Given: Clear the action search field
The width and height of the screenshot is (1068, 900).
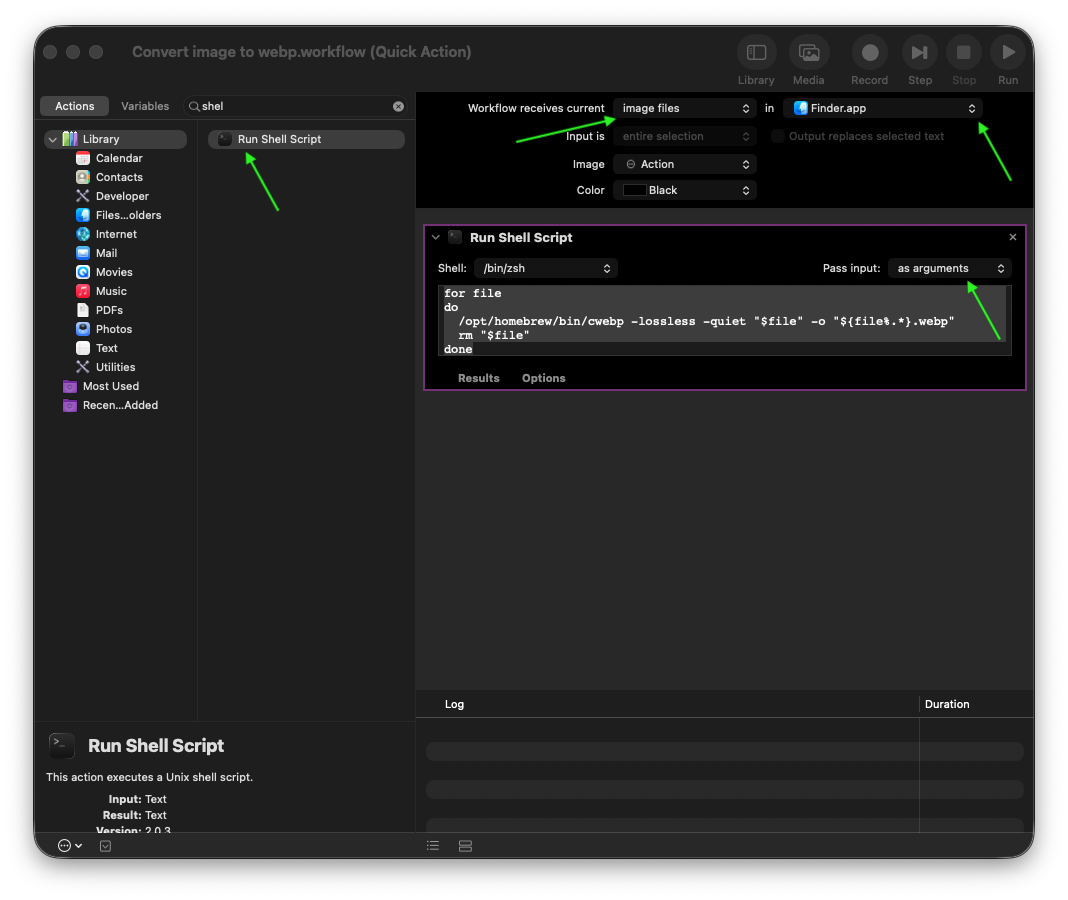Looking at the screenshot, I should click(x=398, y=106).
